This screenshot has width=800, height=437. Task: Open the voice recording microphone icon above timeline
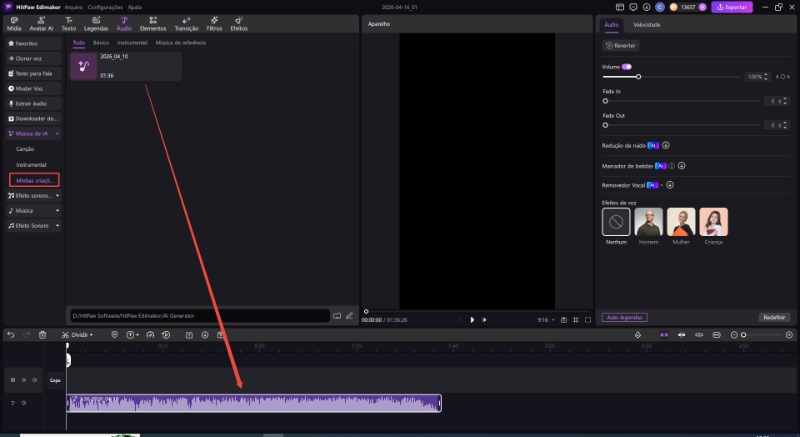tap(638, 335)
